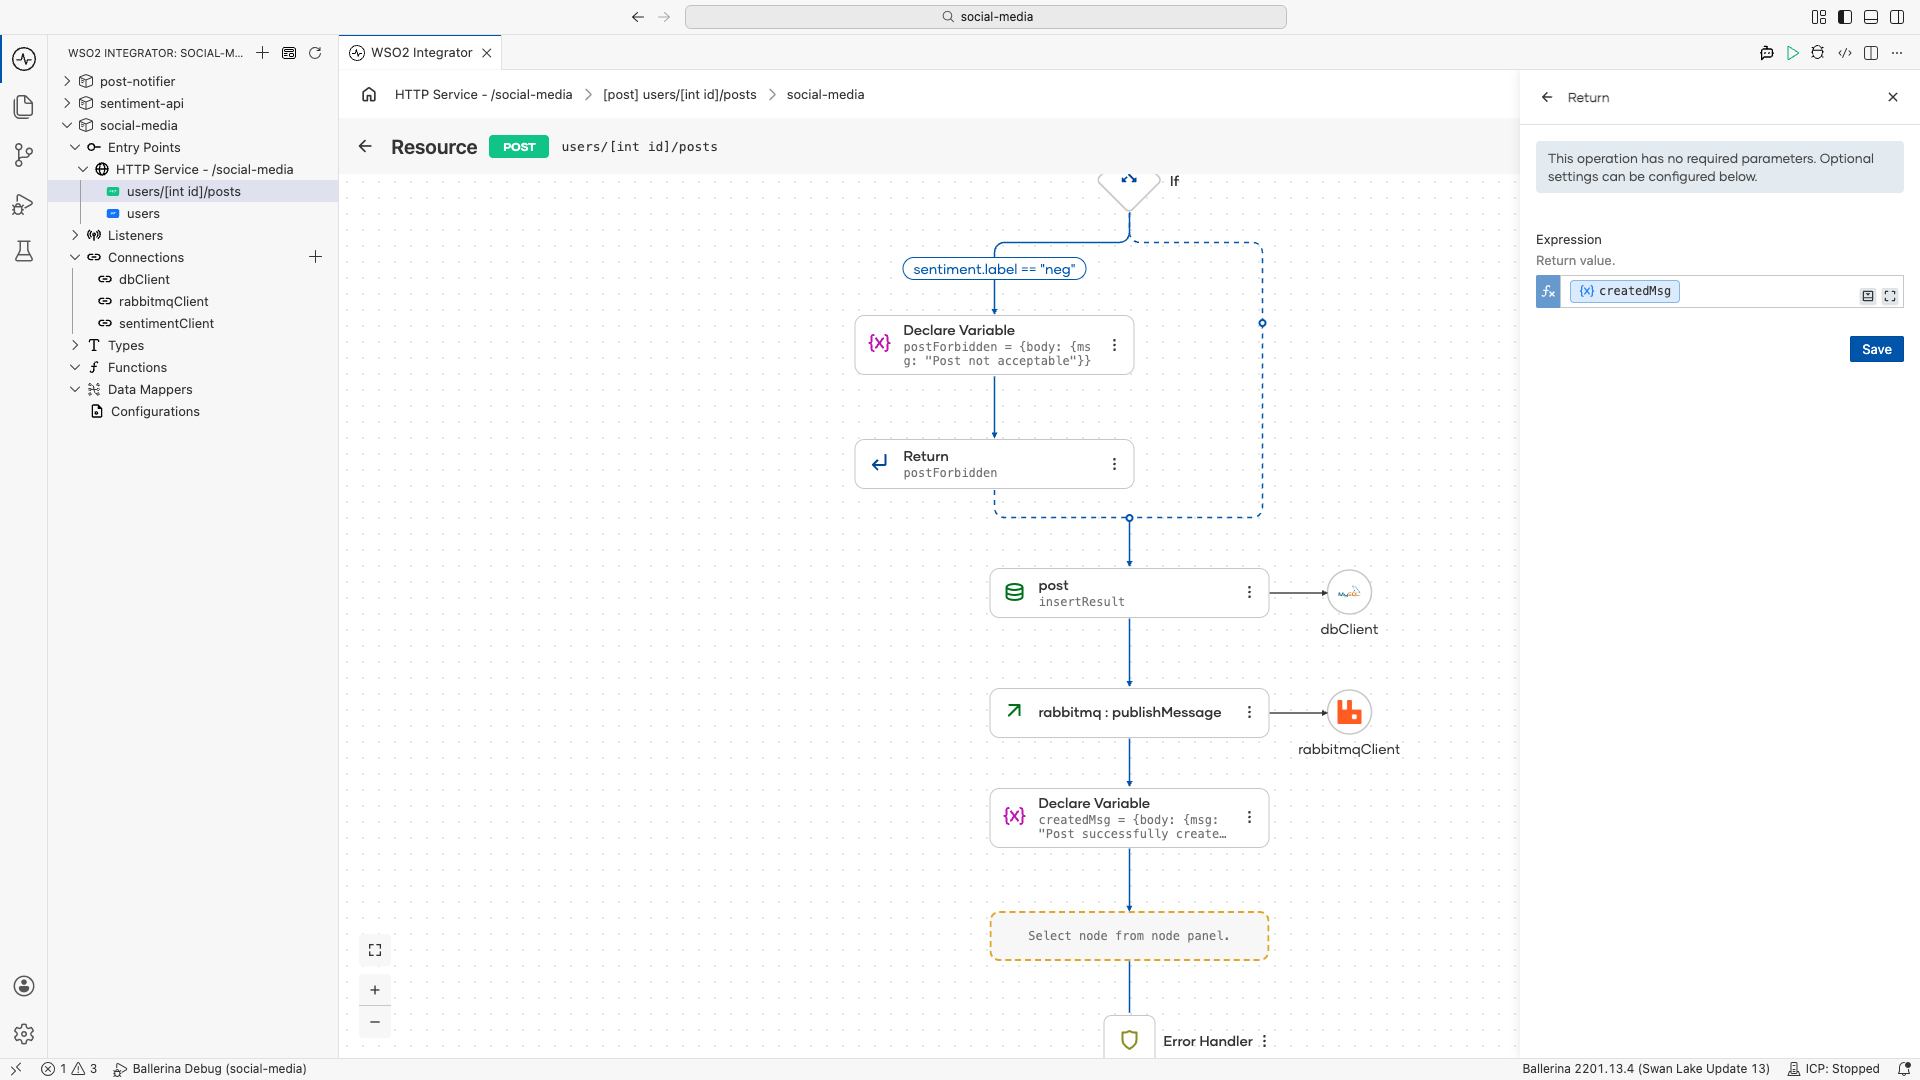Image resolution: width=1920 pixels, height=1080 pixels.
Task: Open the Source Control icon
Action: [x=24, y=155]
